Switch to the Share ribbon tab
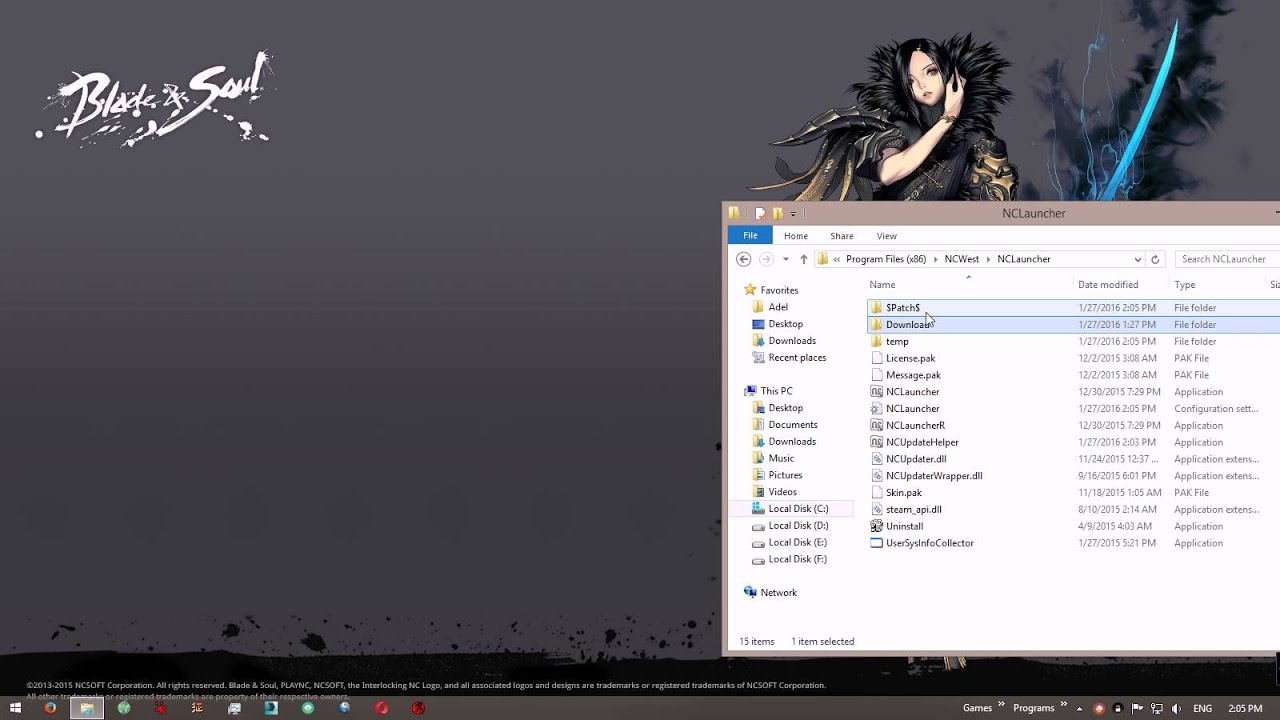1280x720 pixels. coord(842,236)
